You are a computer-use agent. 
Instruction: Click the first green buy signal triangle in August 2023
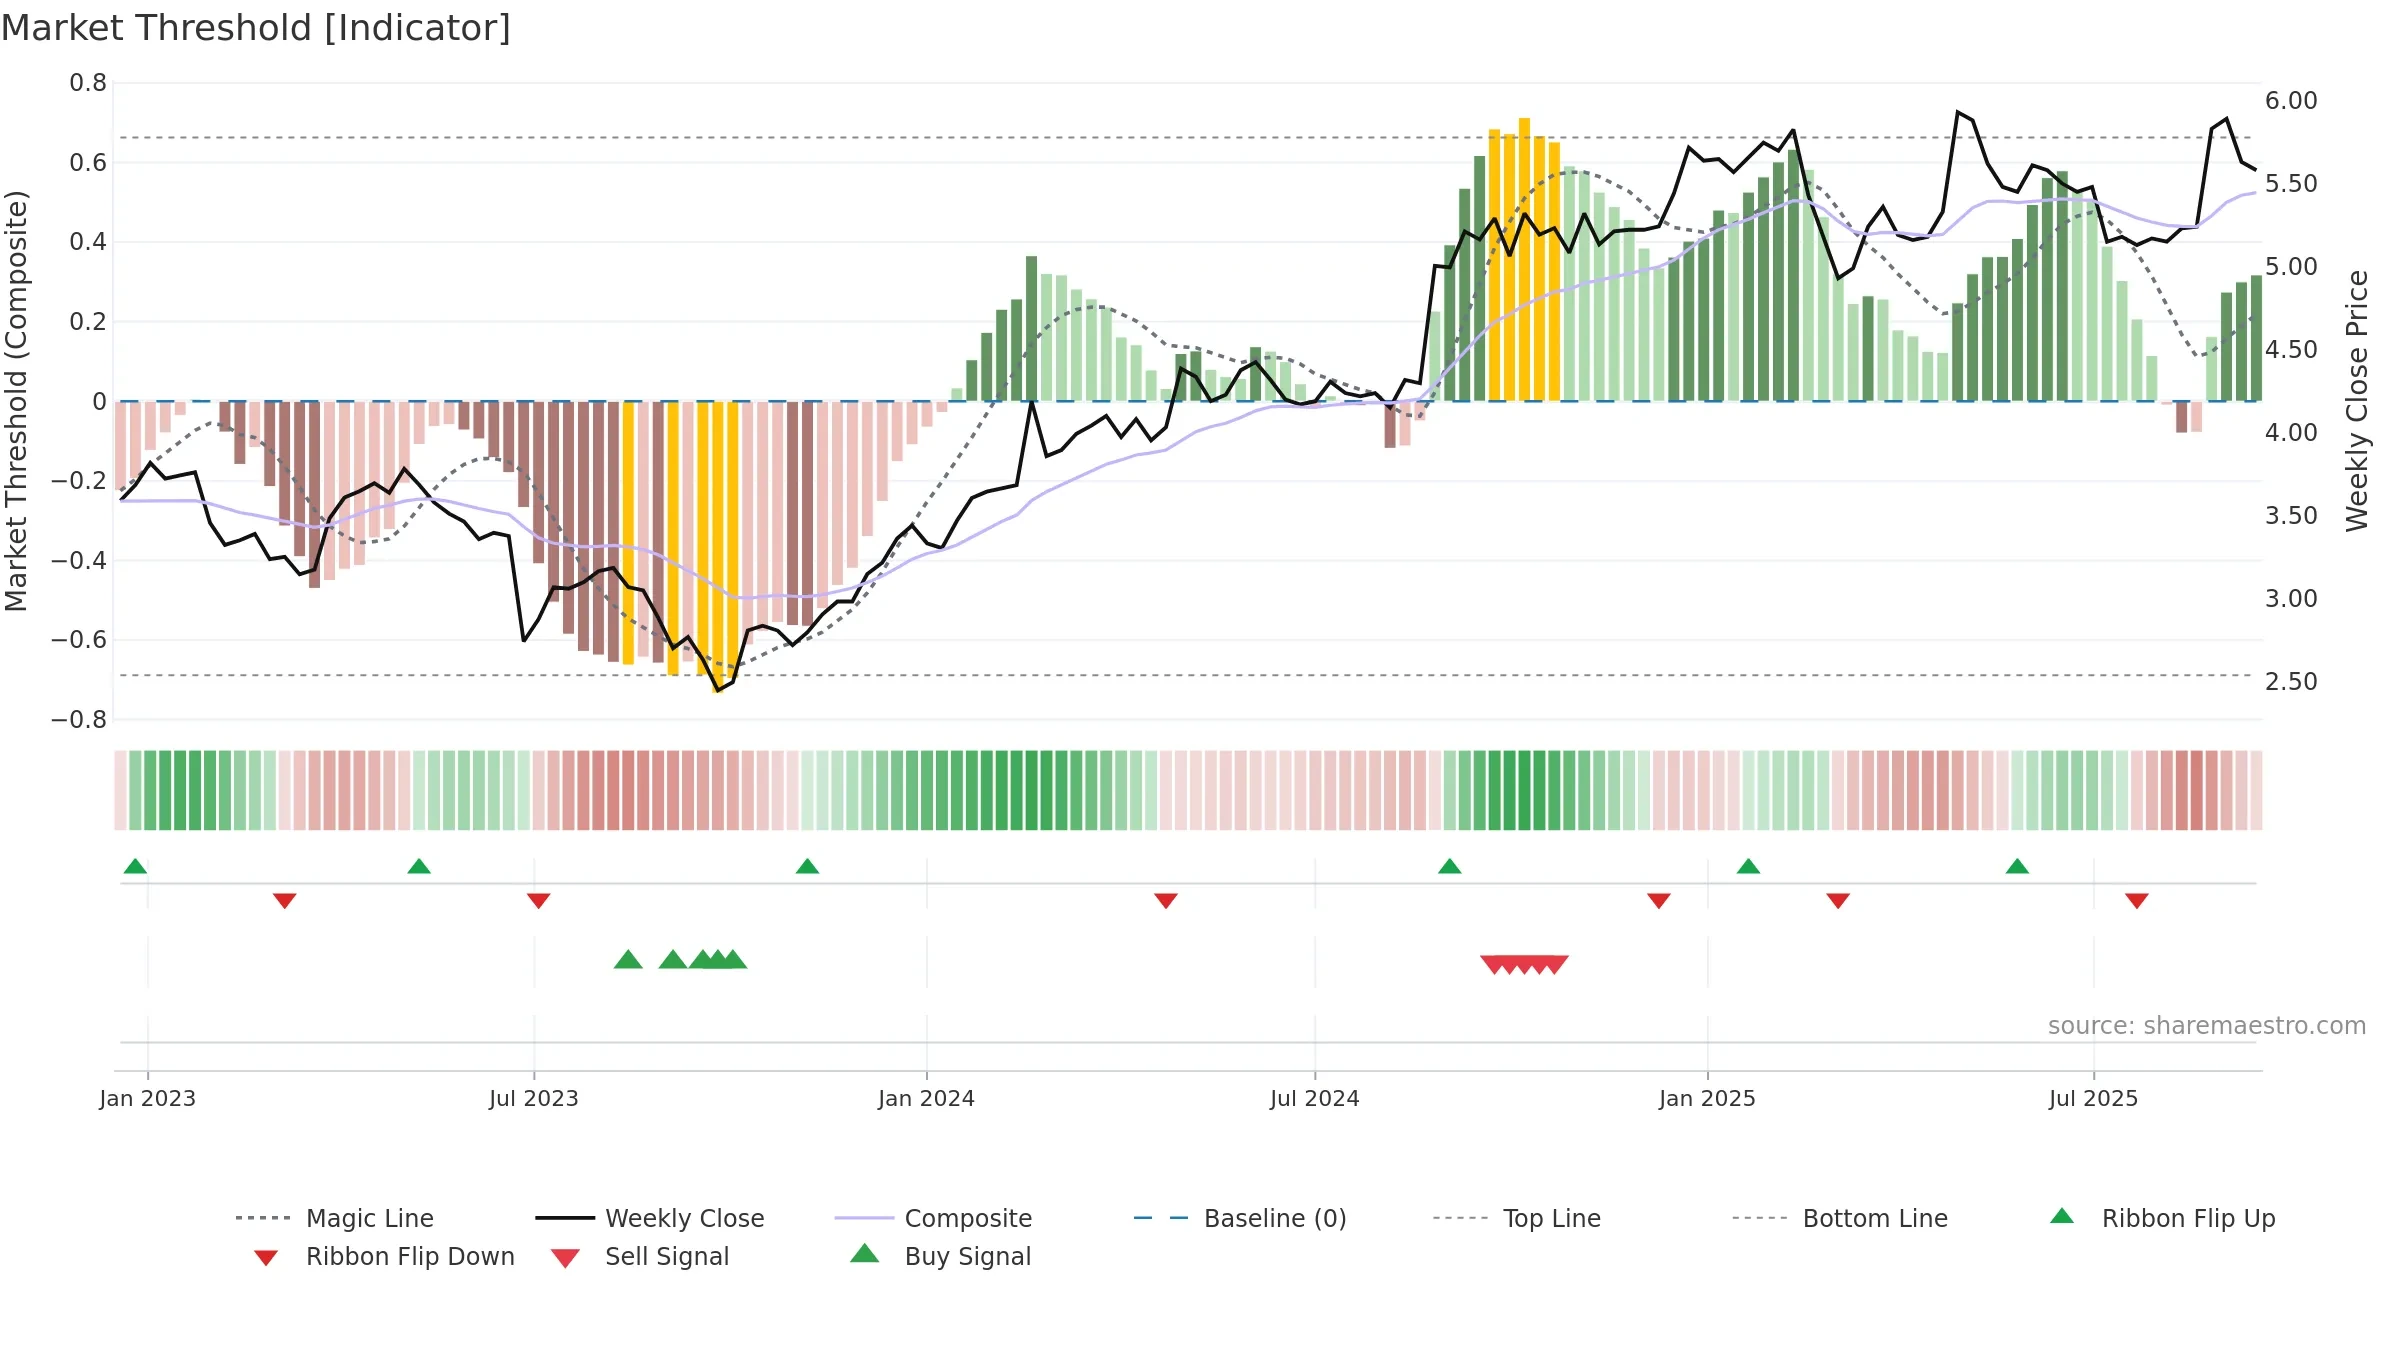628,960
